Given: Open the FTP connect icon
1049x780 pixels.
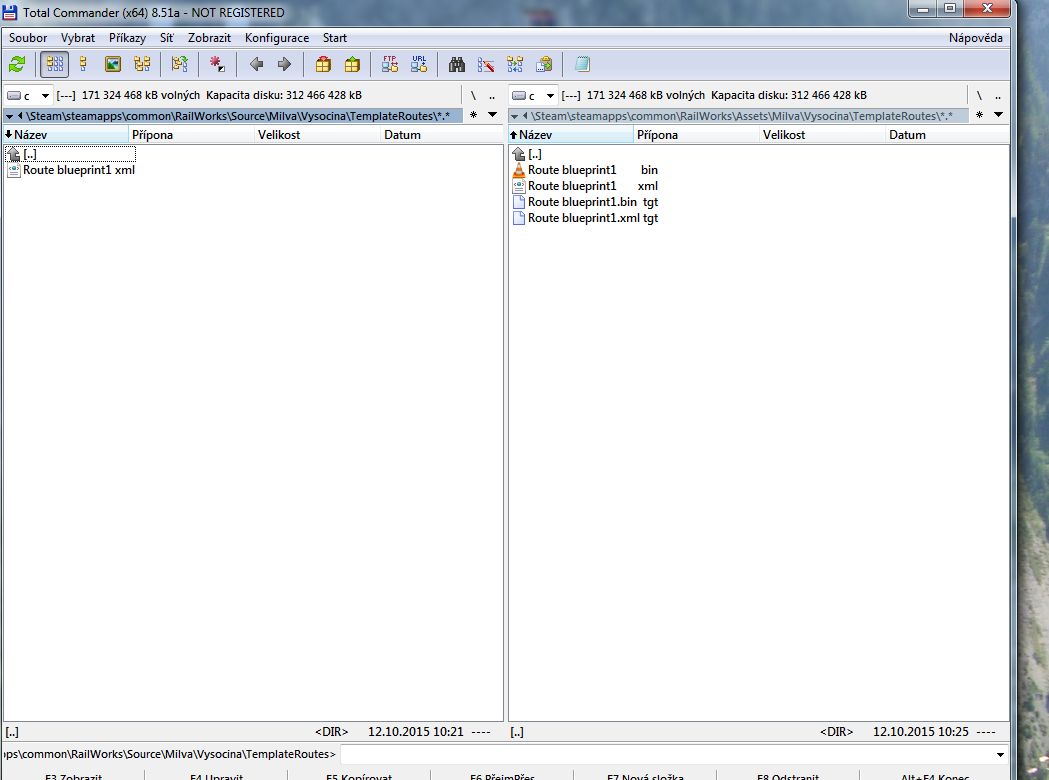Looking at the screenshot, I should tap(390, 64).
